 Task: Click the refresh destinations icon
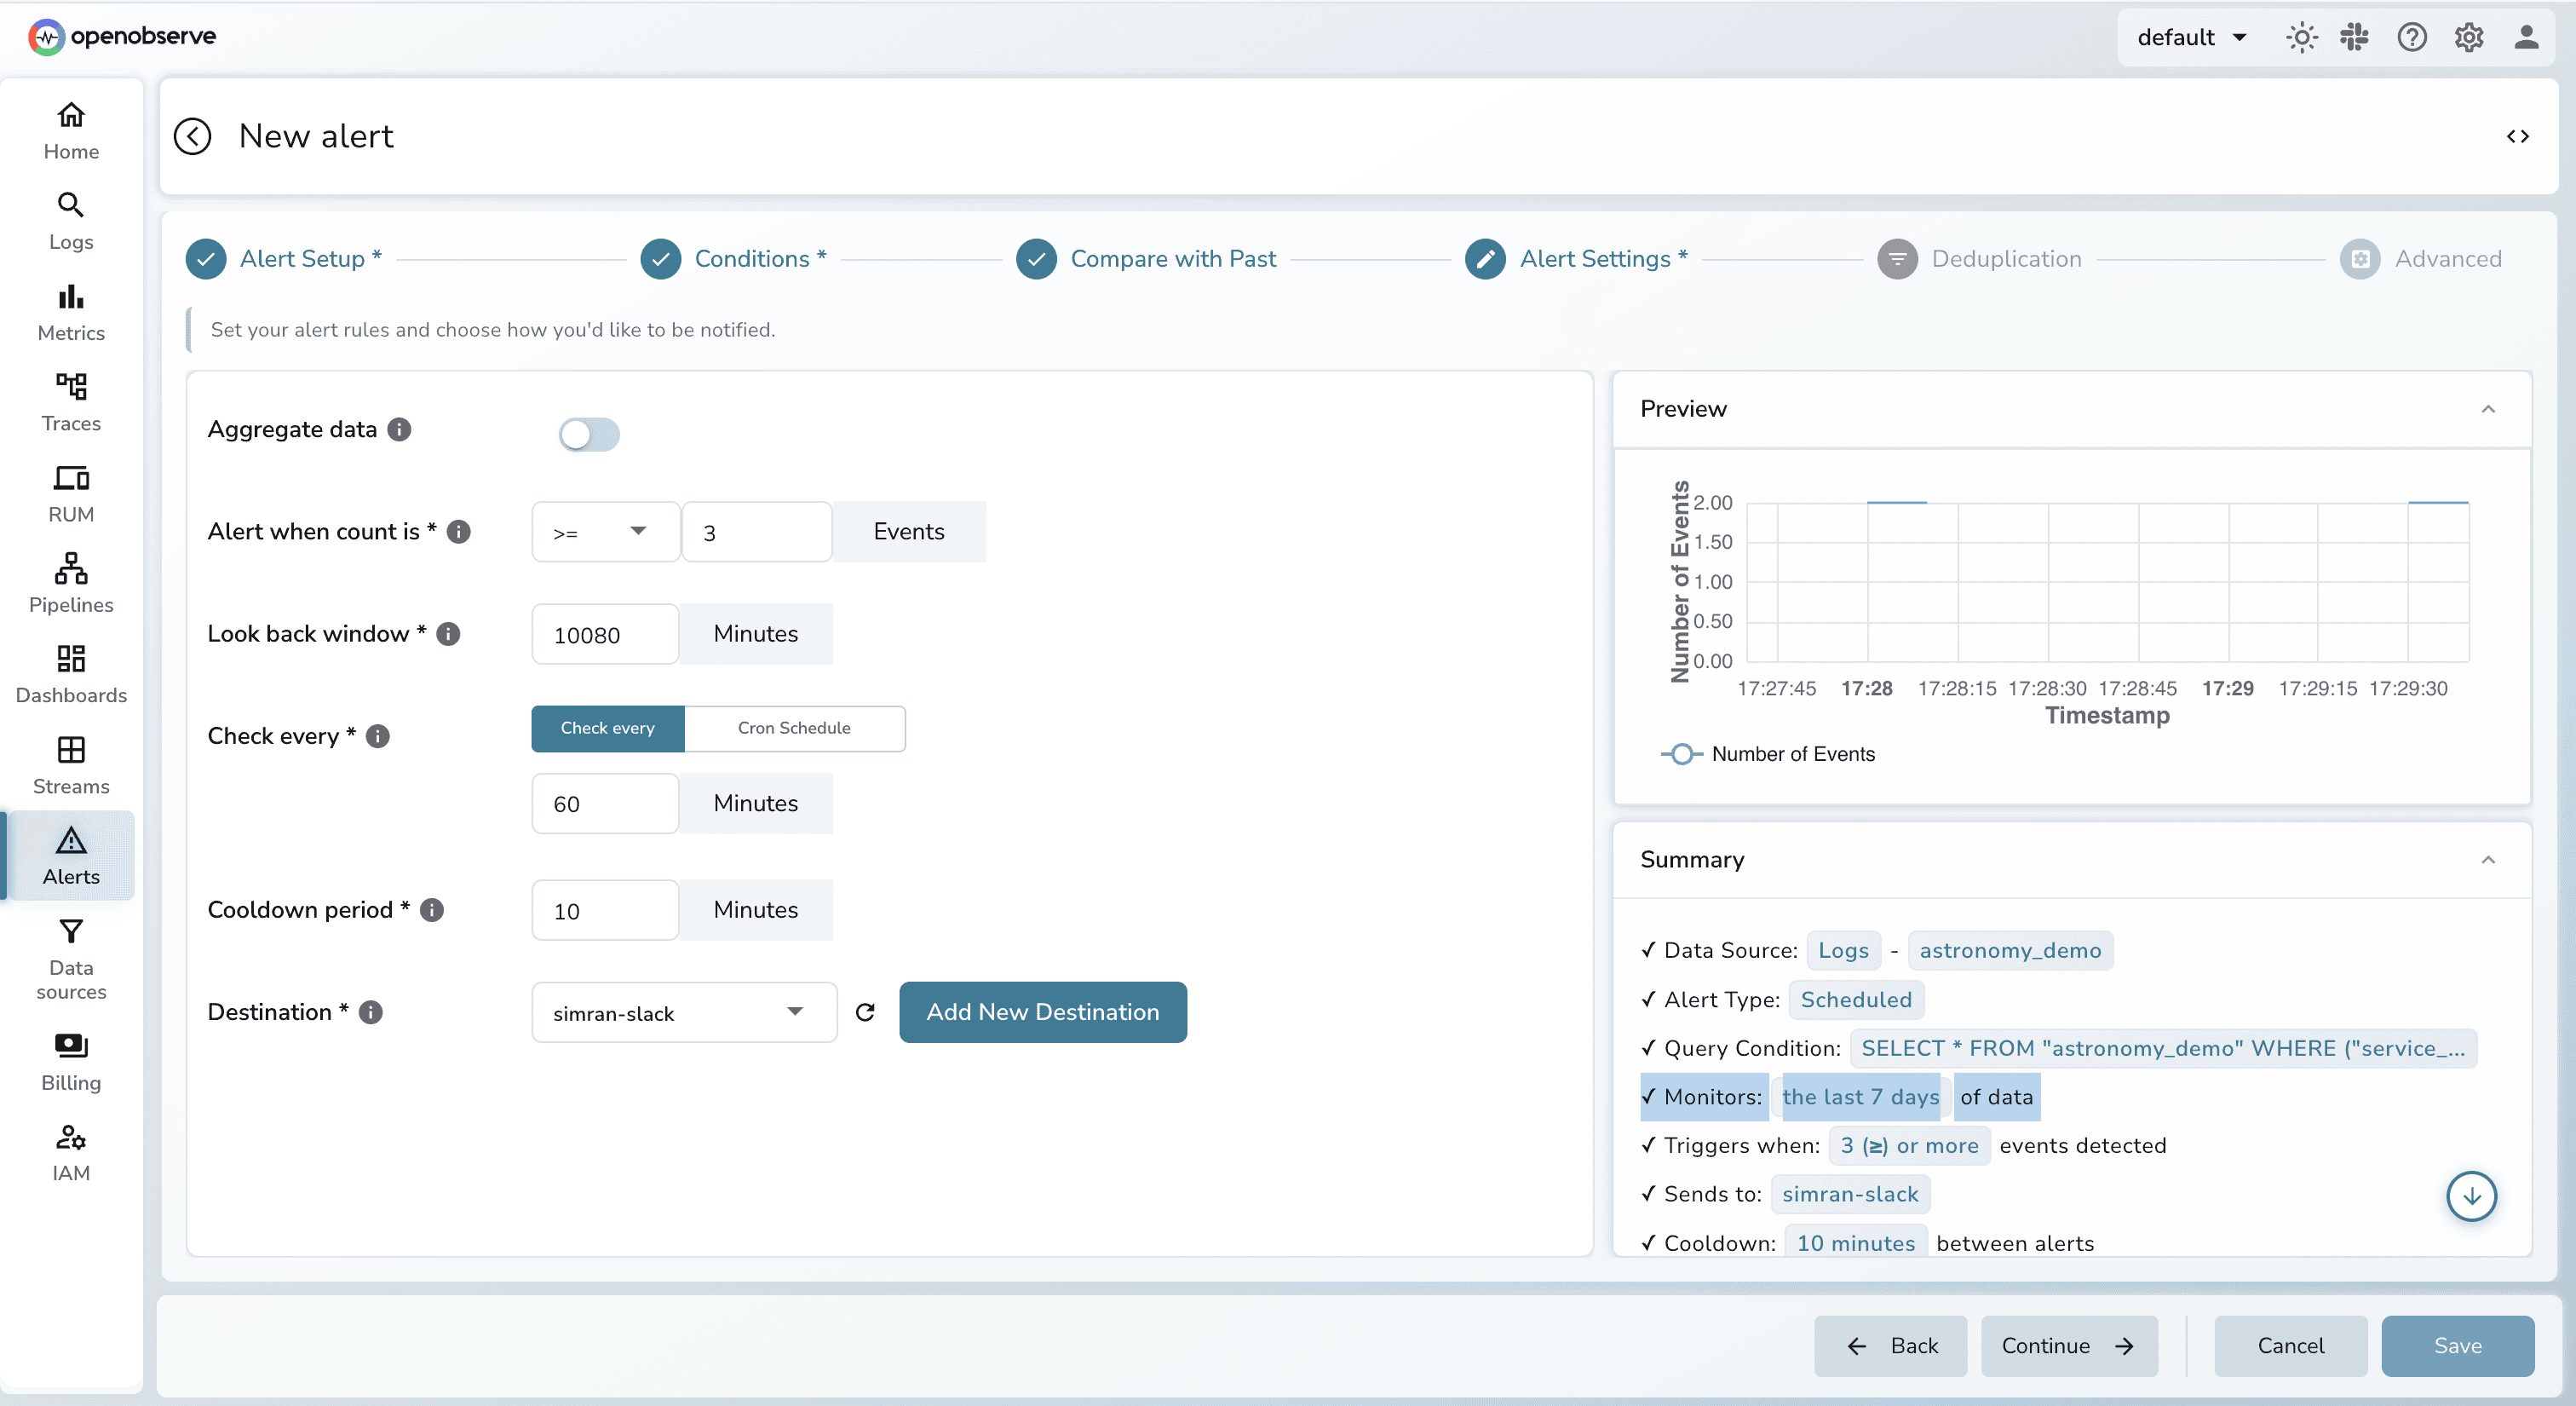pyautogui.click(x=865, y=1012)
